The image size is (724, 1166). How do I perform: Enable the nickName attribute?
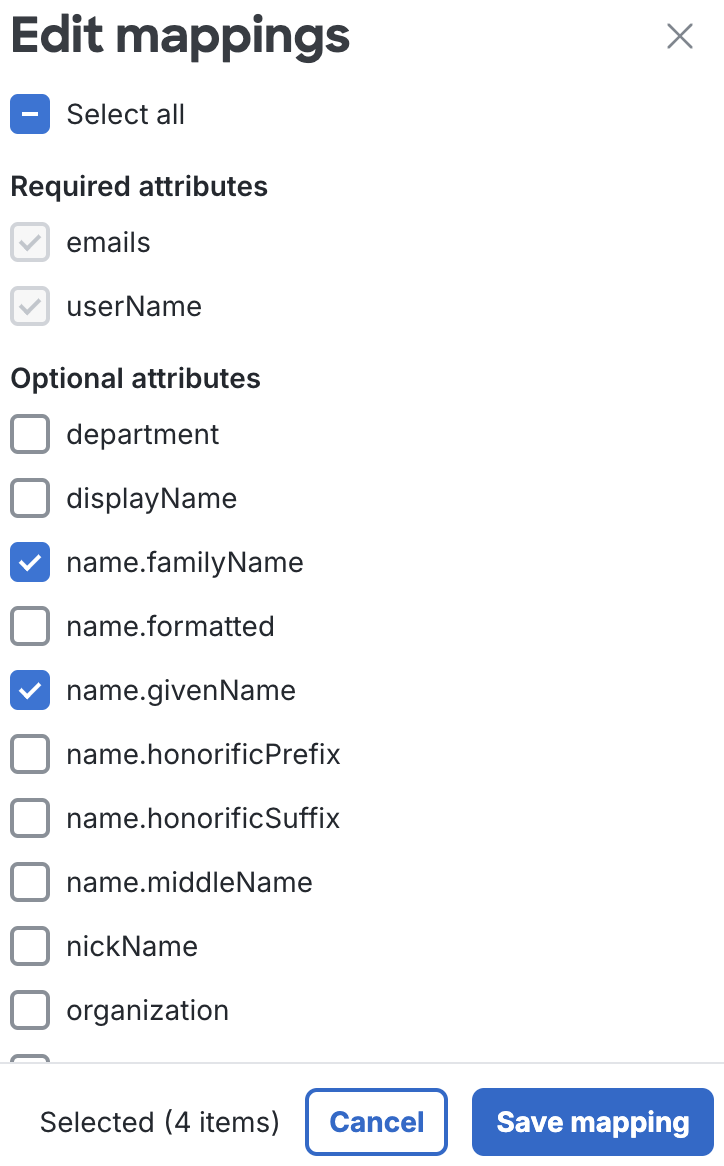tap(30, 946)
